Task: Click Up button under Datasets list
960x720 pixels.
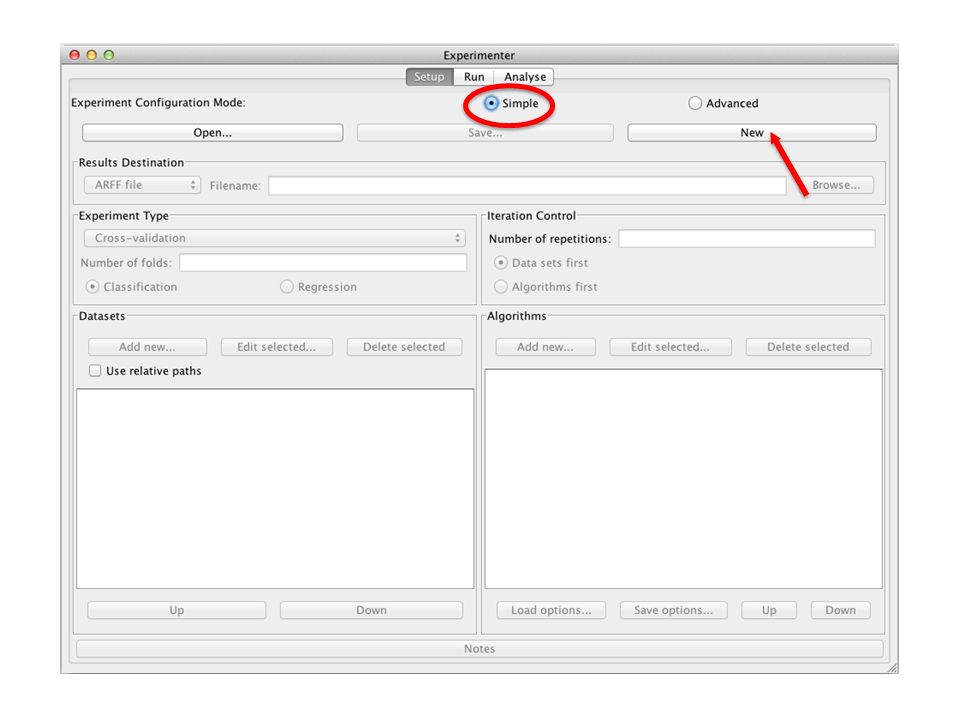Action: pyautogui.click(x=177, y=610)
